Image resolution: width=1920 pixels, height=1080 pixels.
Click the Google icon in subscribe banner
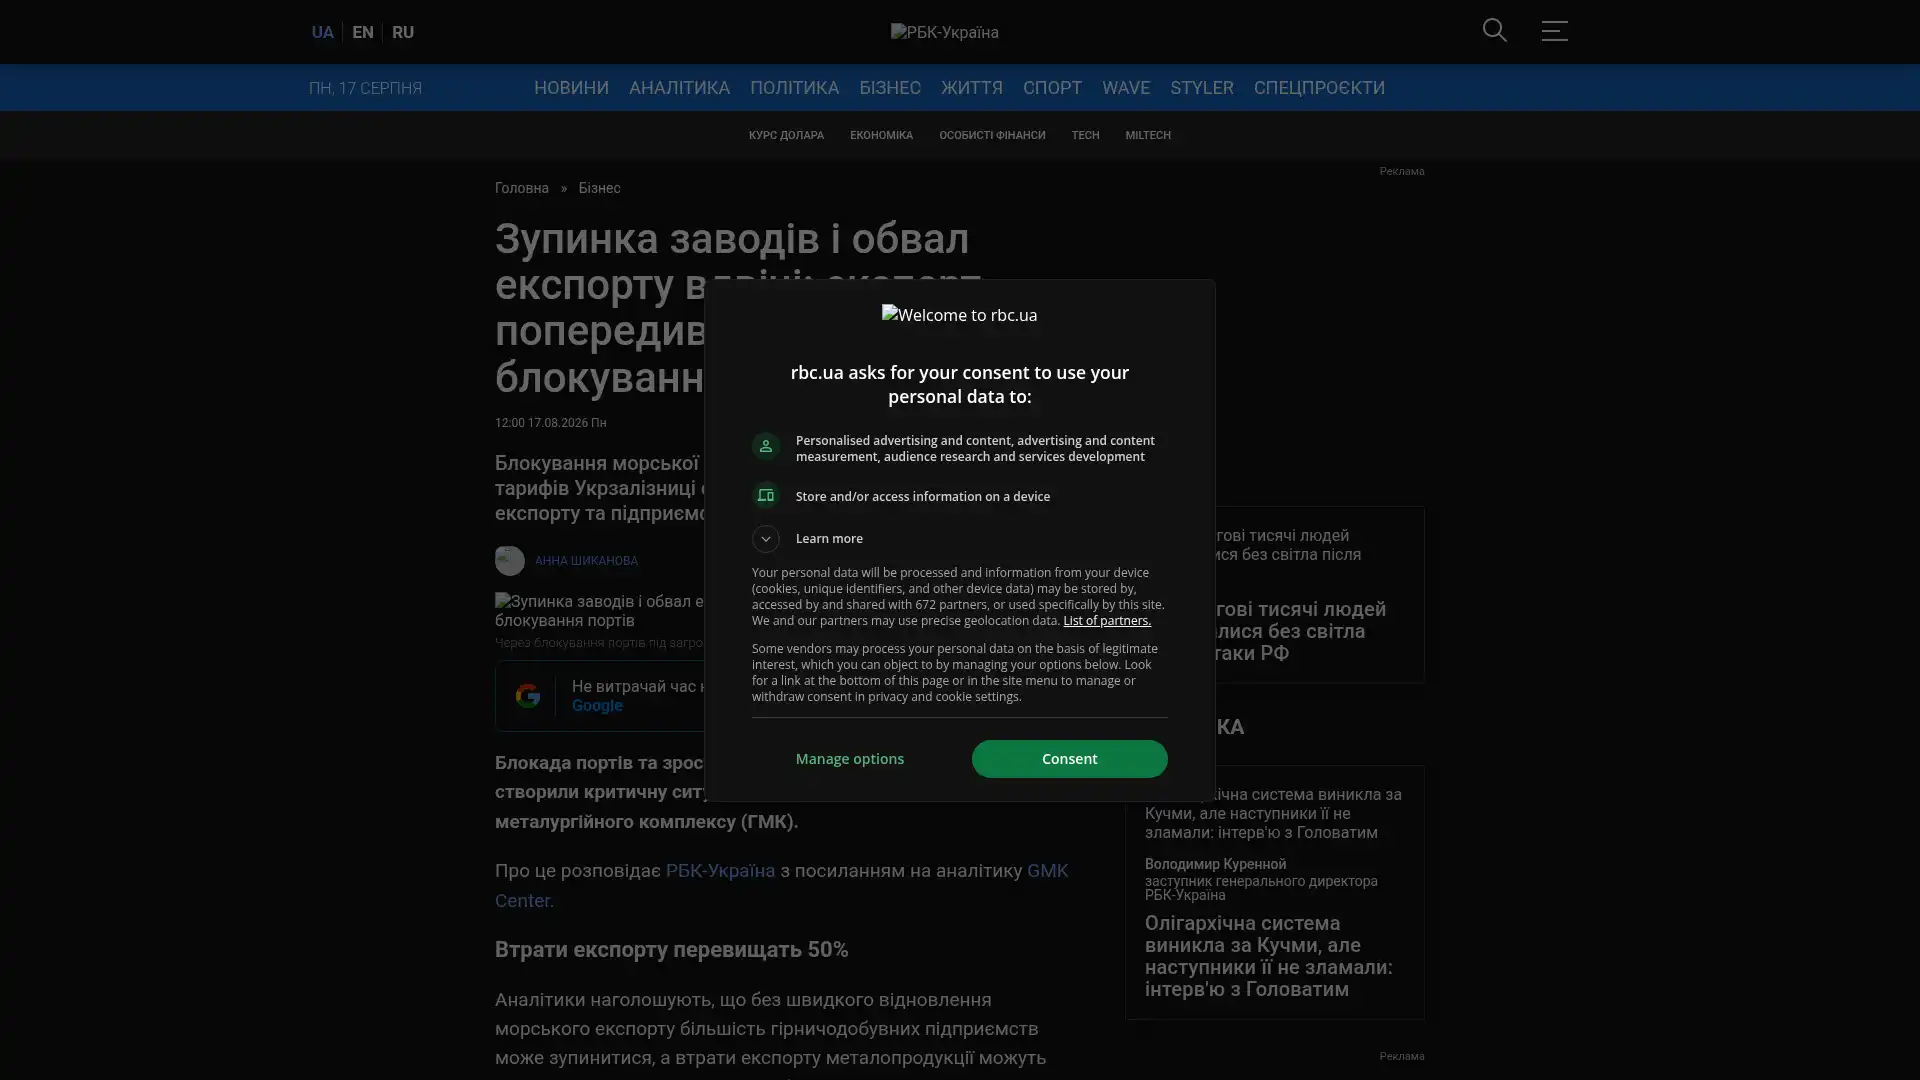pos(527,696)
